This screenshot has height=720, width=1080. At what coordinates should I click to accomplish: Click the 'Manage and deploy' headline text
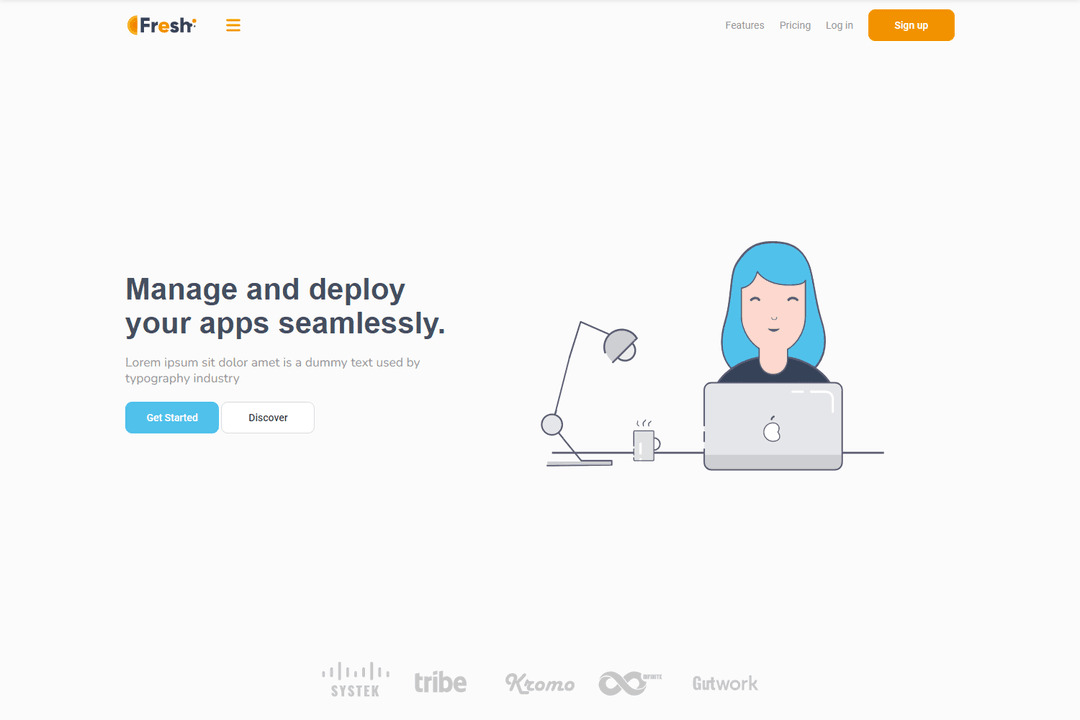tap(265, 289)
